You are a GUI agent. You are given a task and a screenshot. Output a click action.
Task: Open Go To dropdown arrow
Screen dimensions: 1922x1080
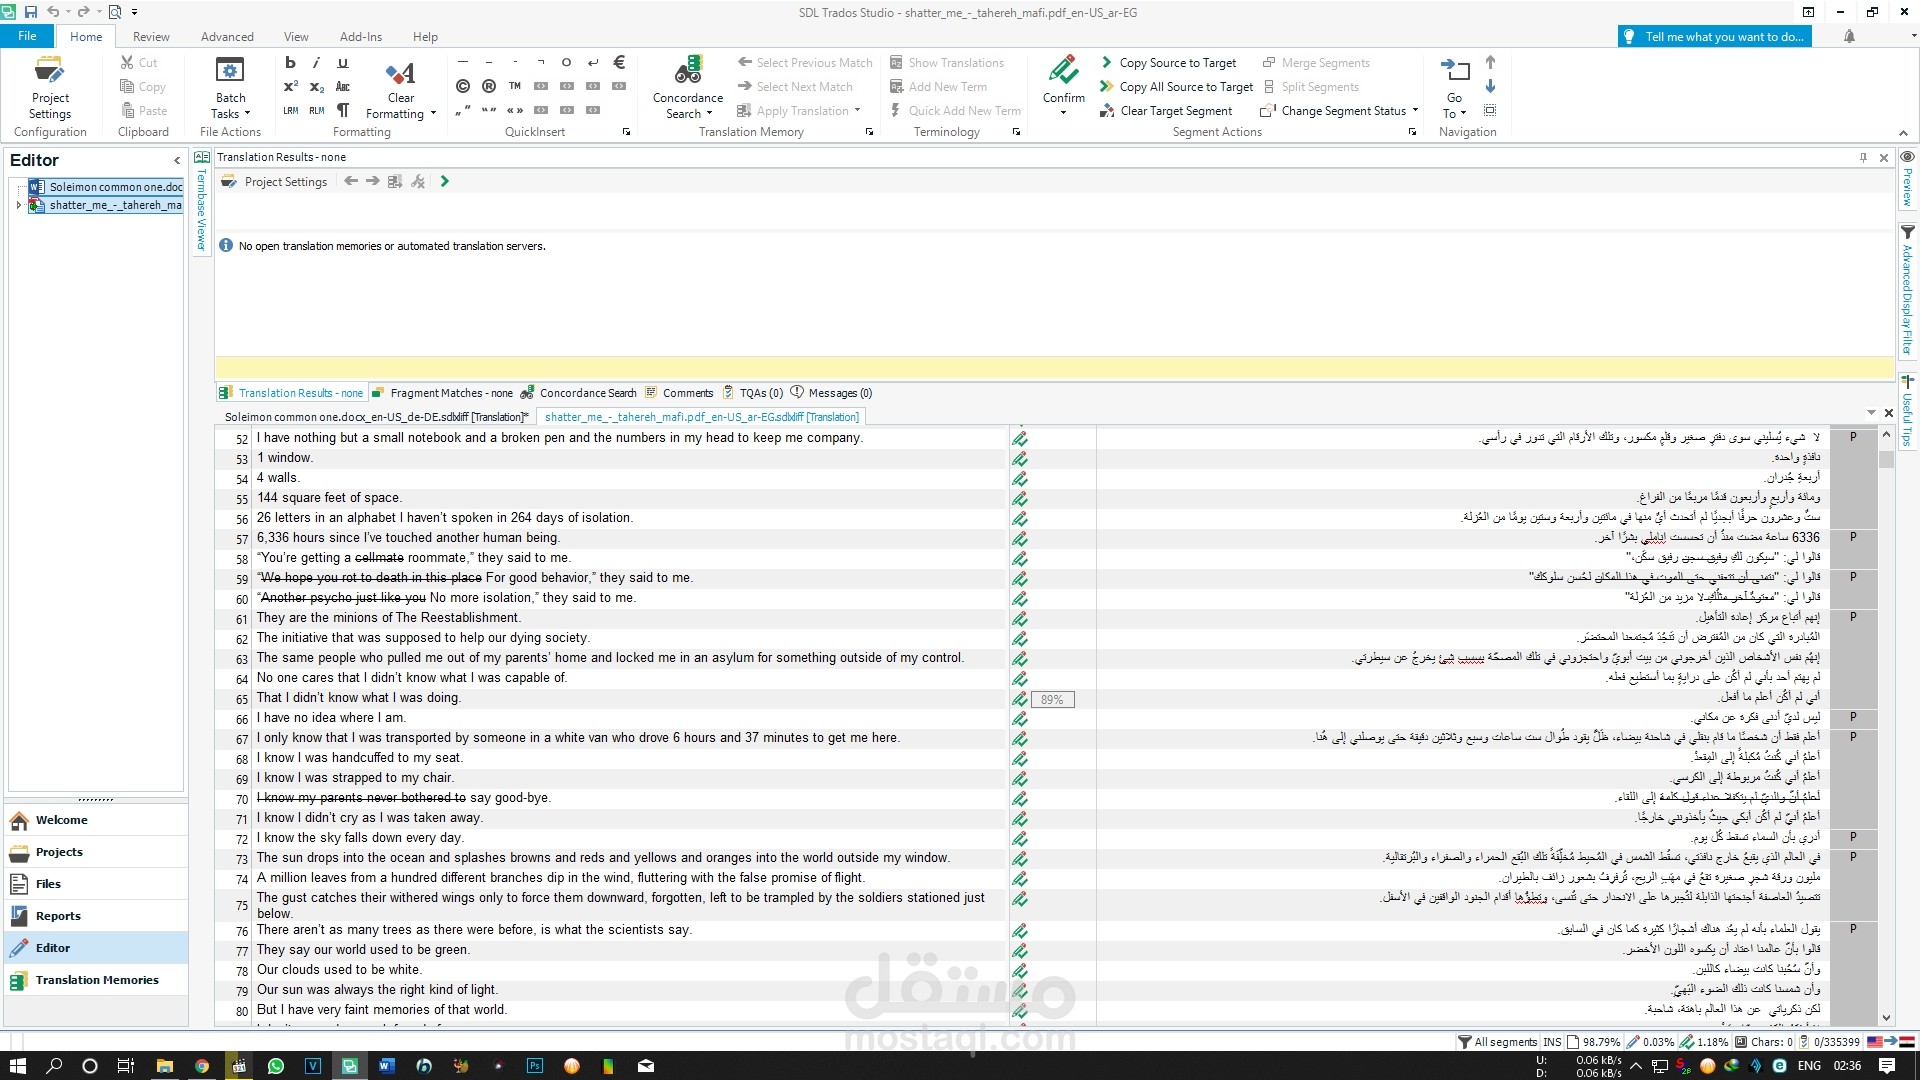1463,114
